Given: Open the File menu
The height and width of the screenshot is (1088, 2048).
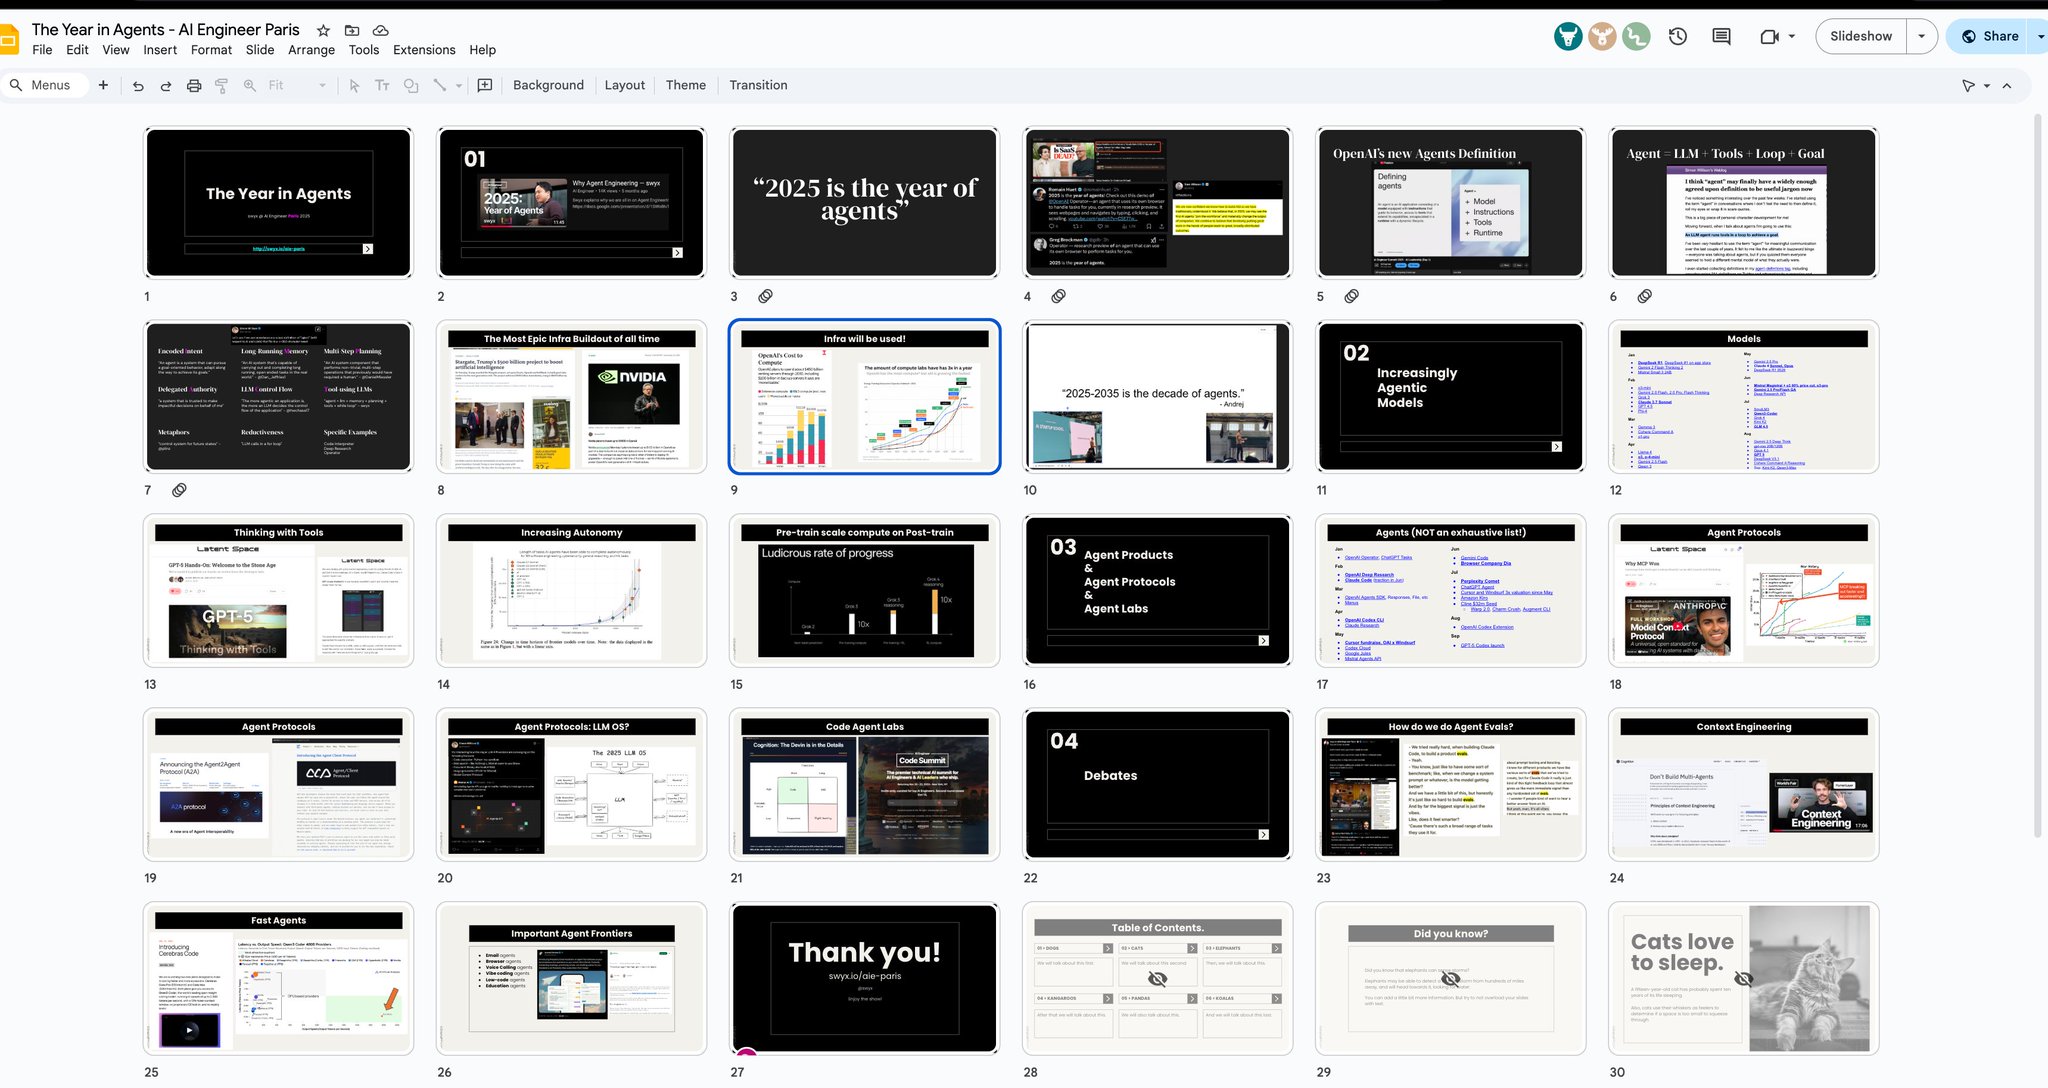Looking at the screenshot, I should [x=42, y=50].
